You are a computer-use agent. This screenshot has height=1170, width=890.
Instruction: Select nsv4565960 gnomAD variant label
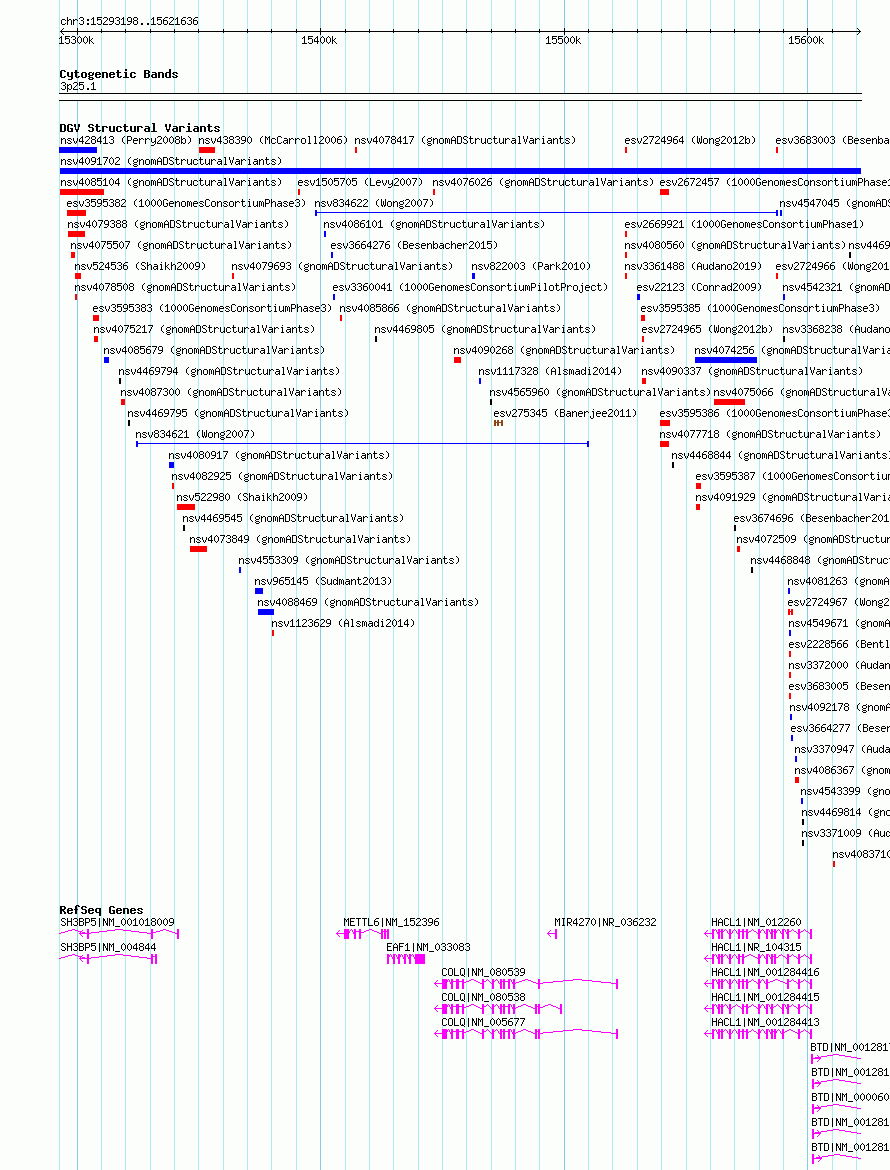pyautogui.click(x=600, y=392)
